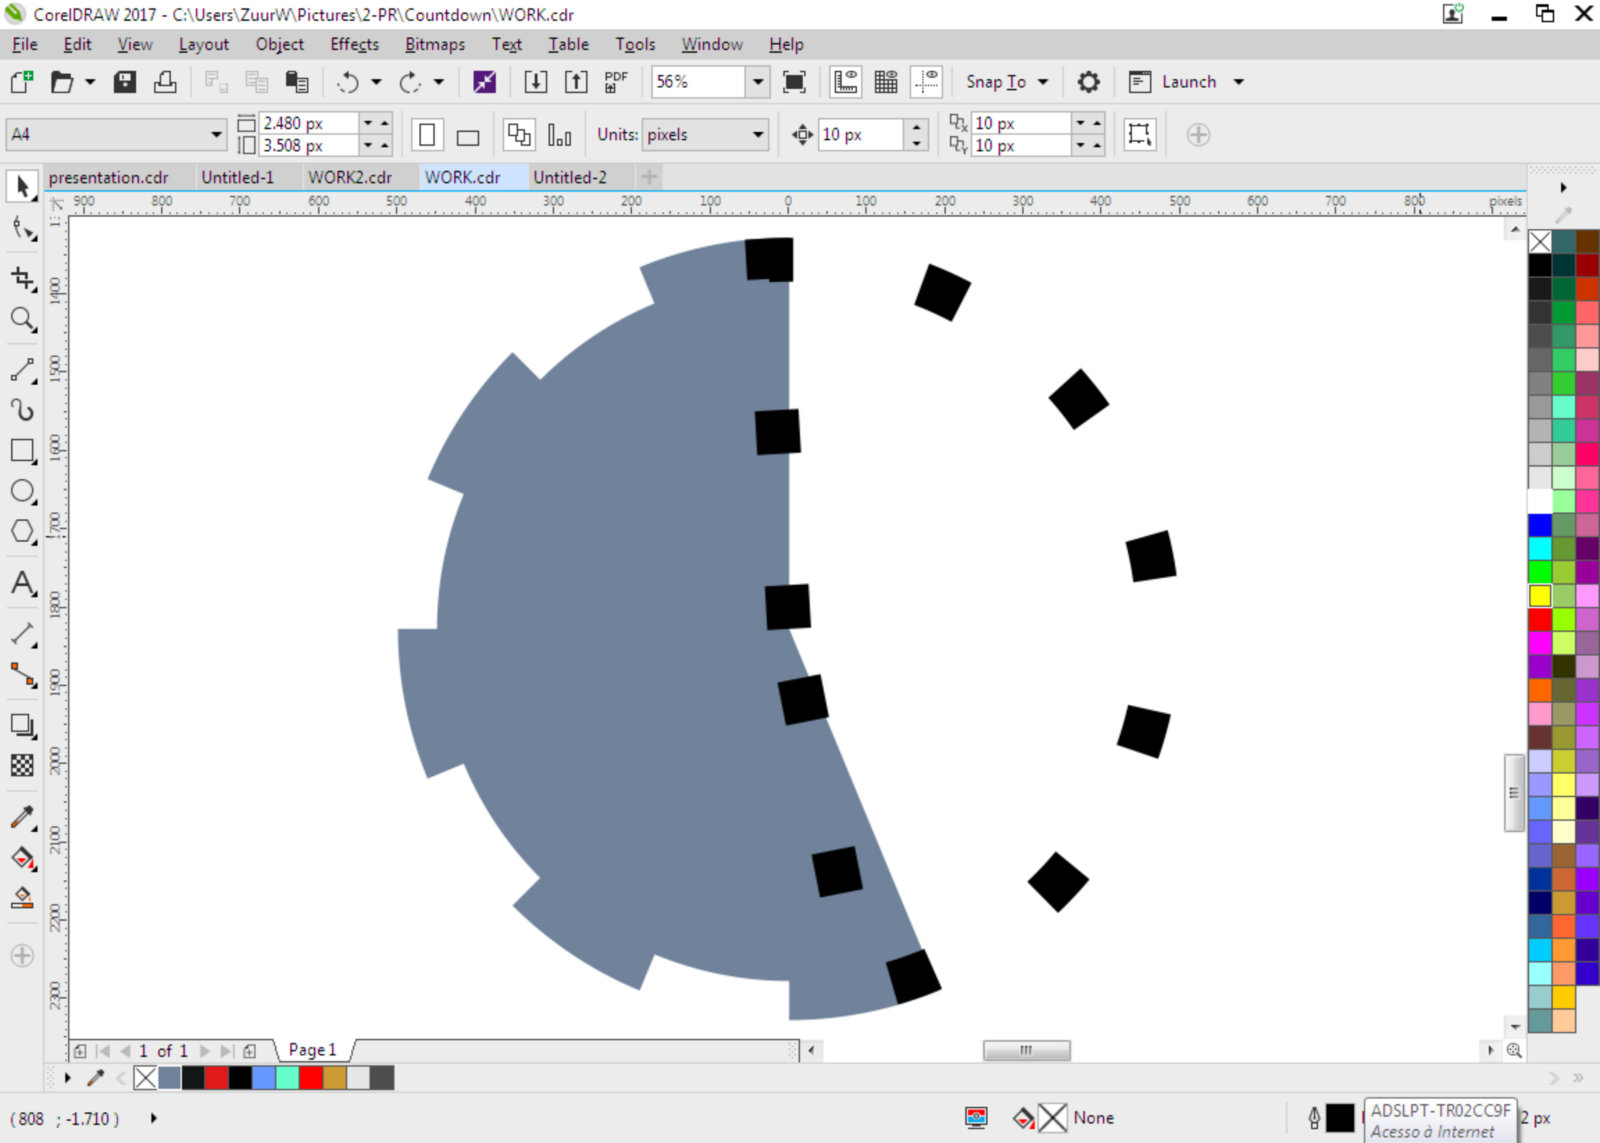Pick the blue-gray swatch in document palette

click(x=169, y=1077)
